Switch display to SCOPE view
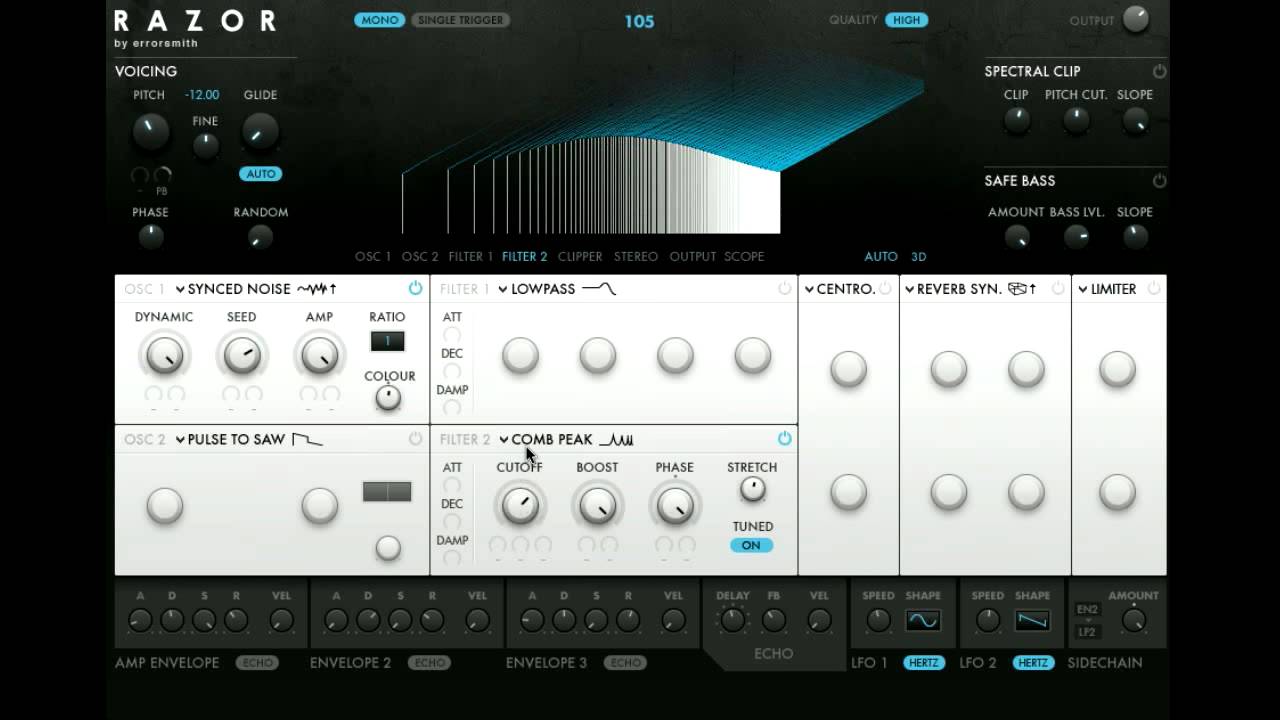The height and width of the screenshot is (720, 1280). 744,257
